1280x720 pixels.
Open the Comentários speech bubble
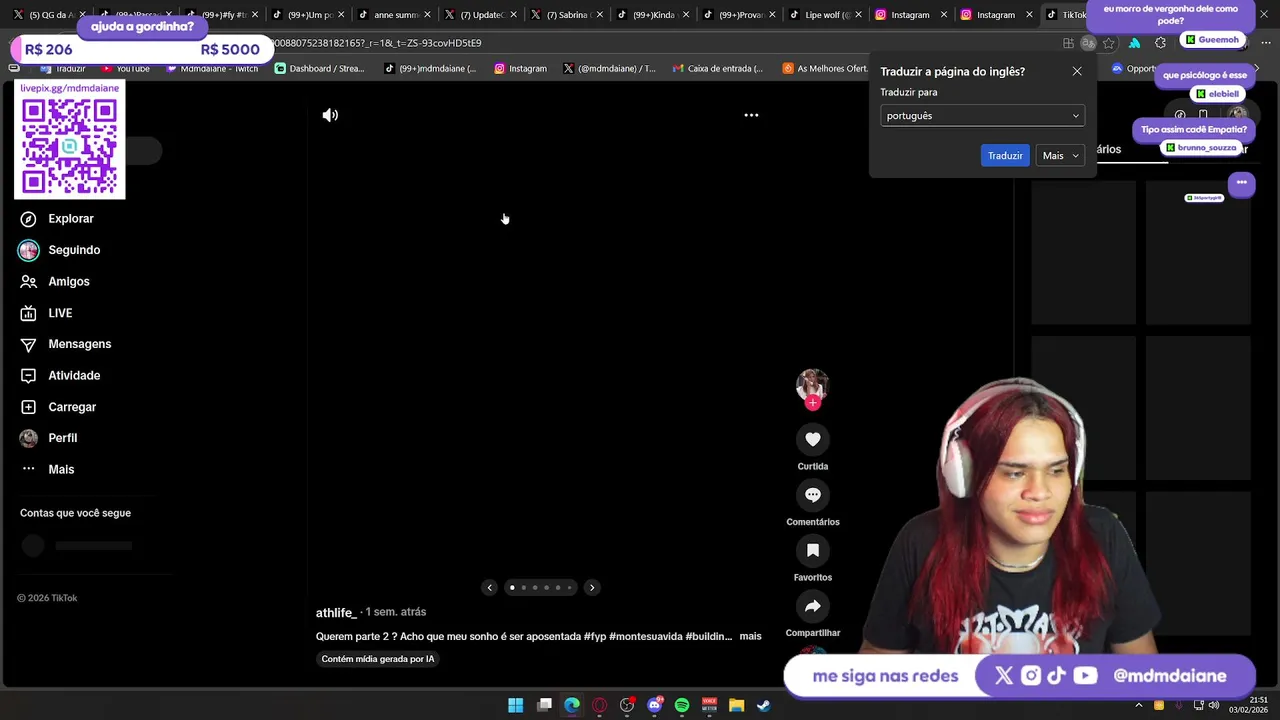pyautogui.click(x=813, y=495)
